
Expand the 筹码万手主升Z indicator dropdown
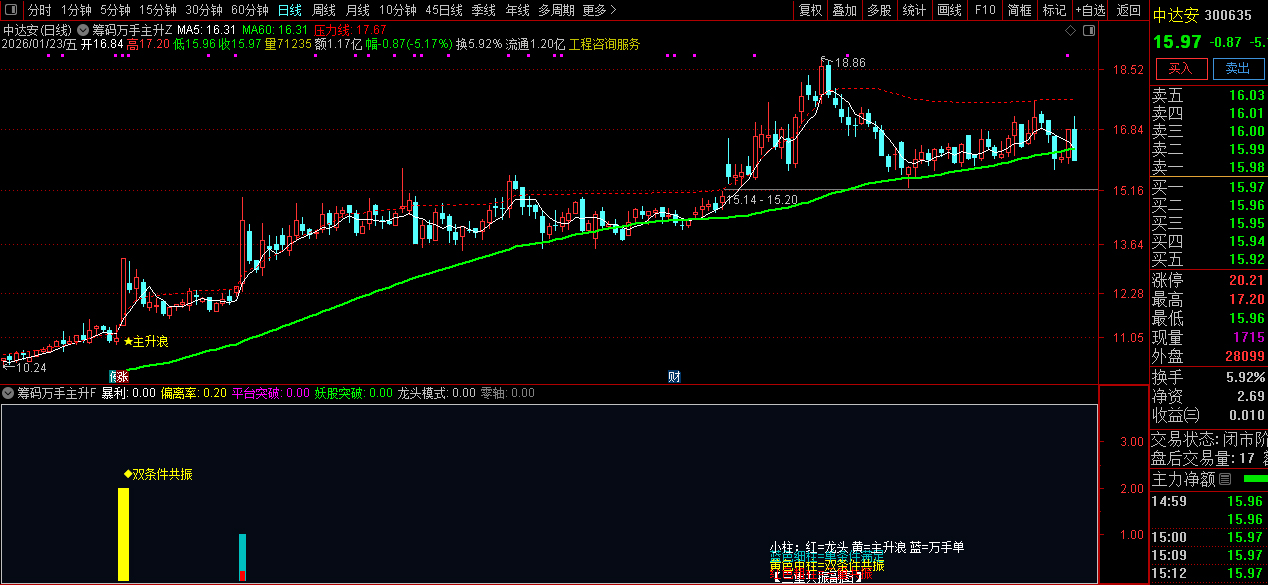coord(82,31)
